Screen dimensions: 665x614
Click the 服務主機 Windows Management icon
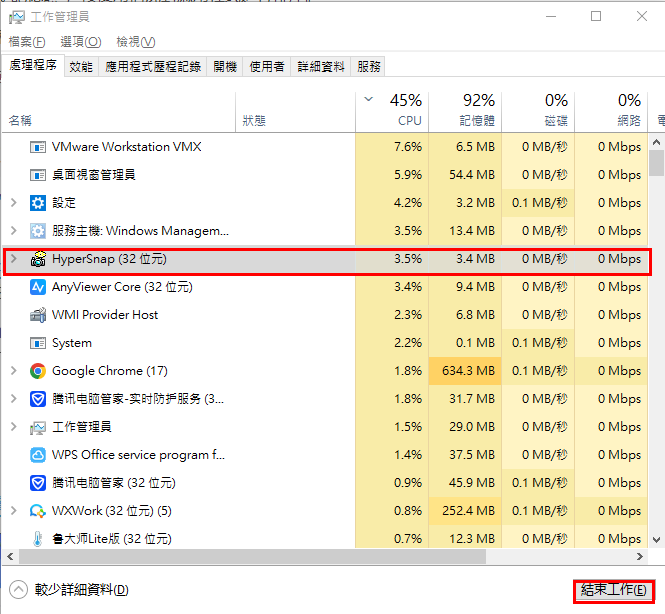(x=38, y=231)
